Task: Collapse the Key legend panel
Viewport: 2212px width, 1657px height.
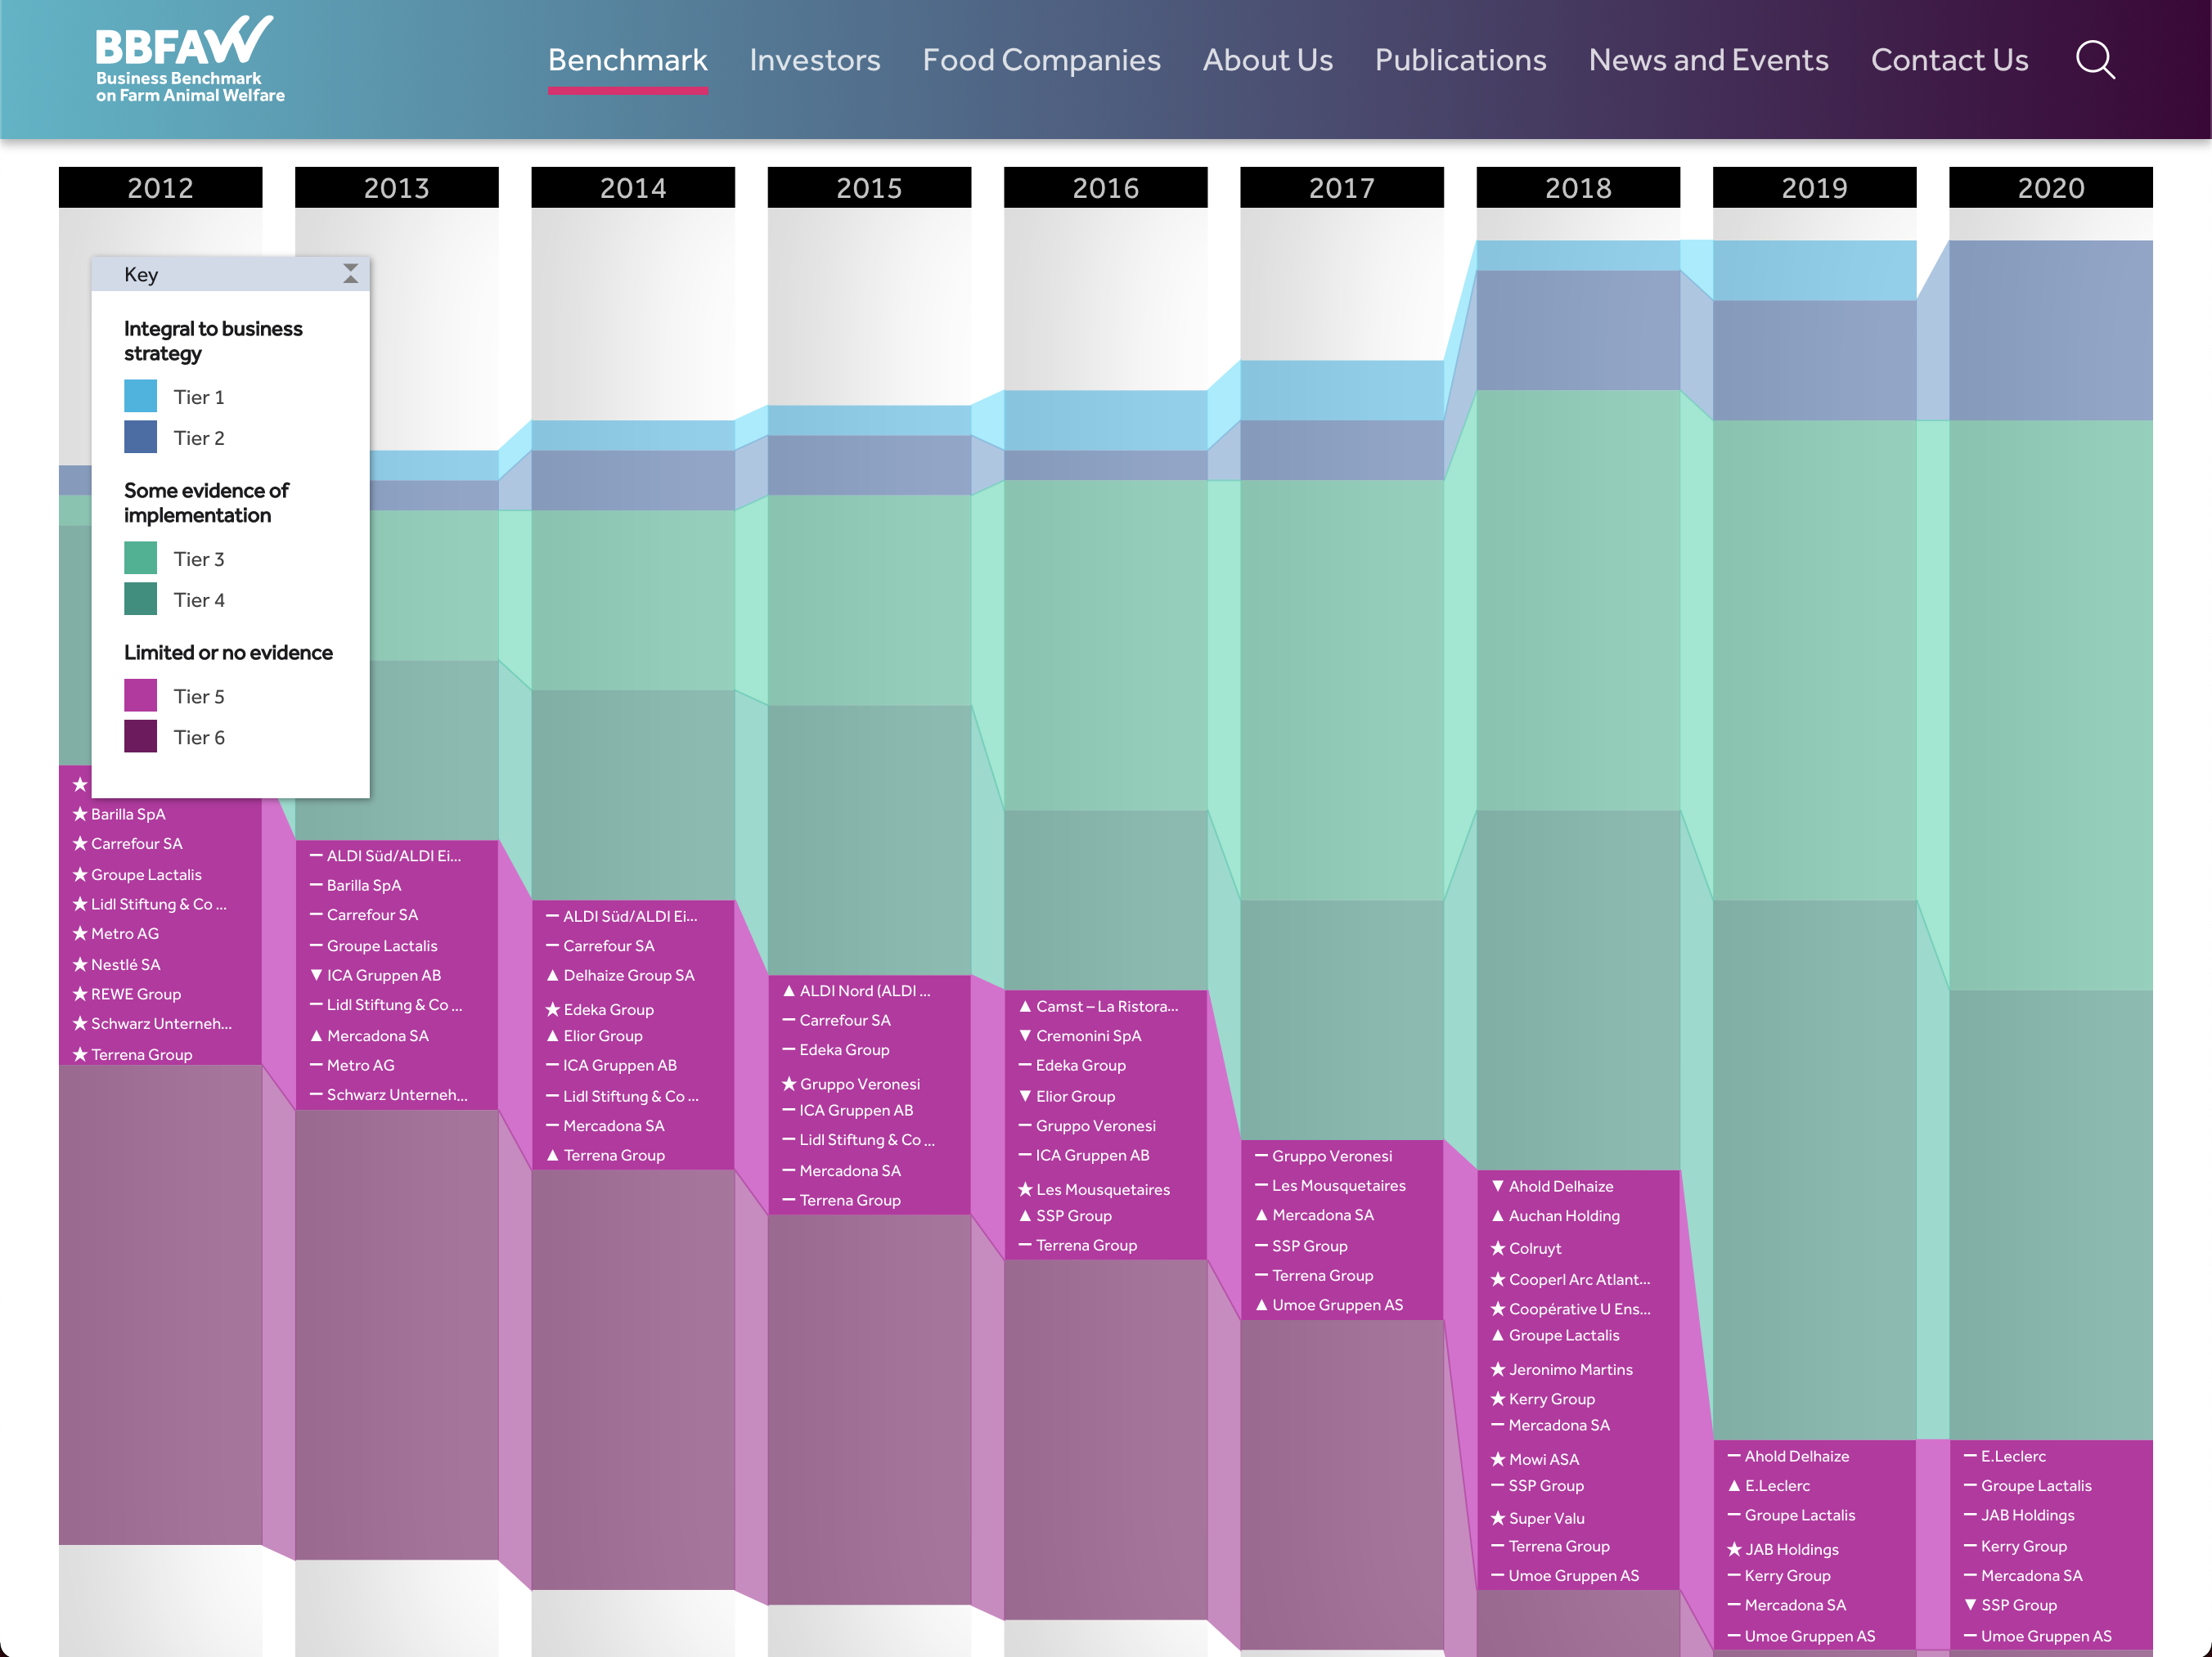Action: 350,274
